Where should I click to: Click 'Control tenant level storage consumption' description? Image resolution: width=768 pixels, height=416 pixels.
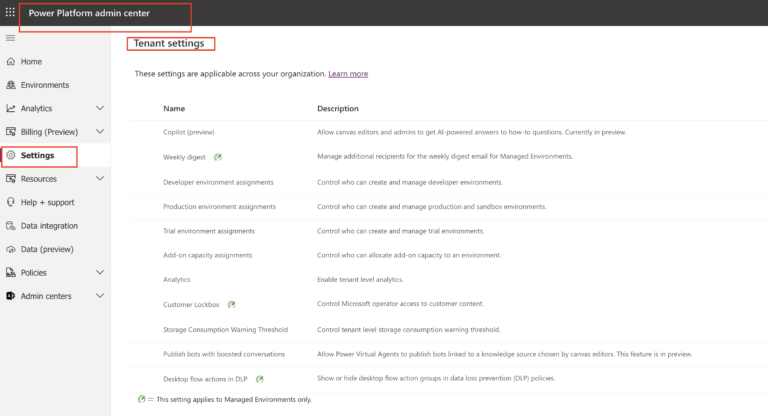(x=408, y=329)
